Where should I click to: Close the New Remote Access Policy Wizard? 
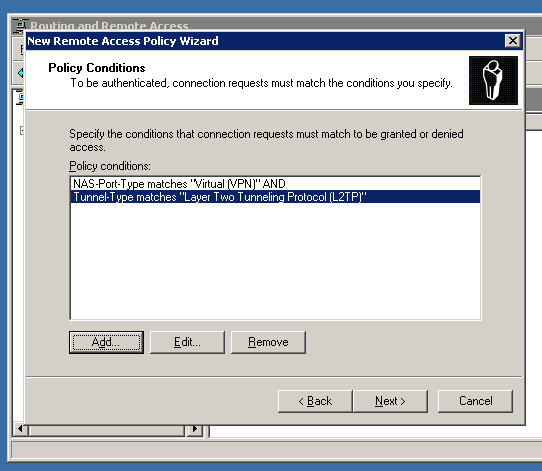pyautogui.click(x=513, y=41)
